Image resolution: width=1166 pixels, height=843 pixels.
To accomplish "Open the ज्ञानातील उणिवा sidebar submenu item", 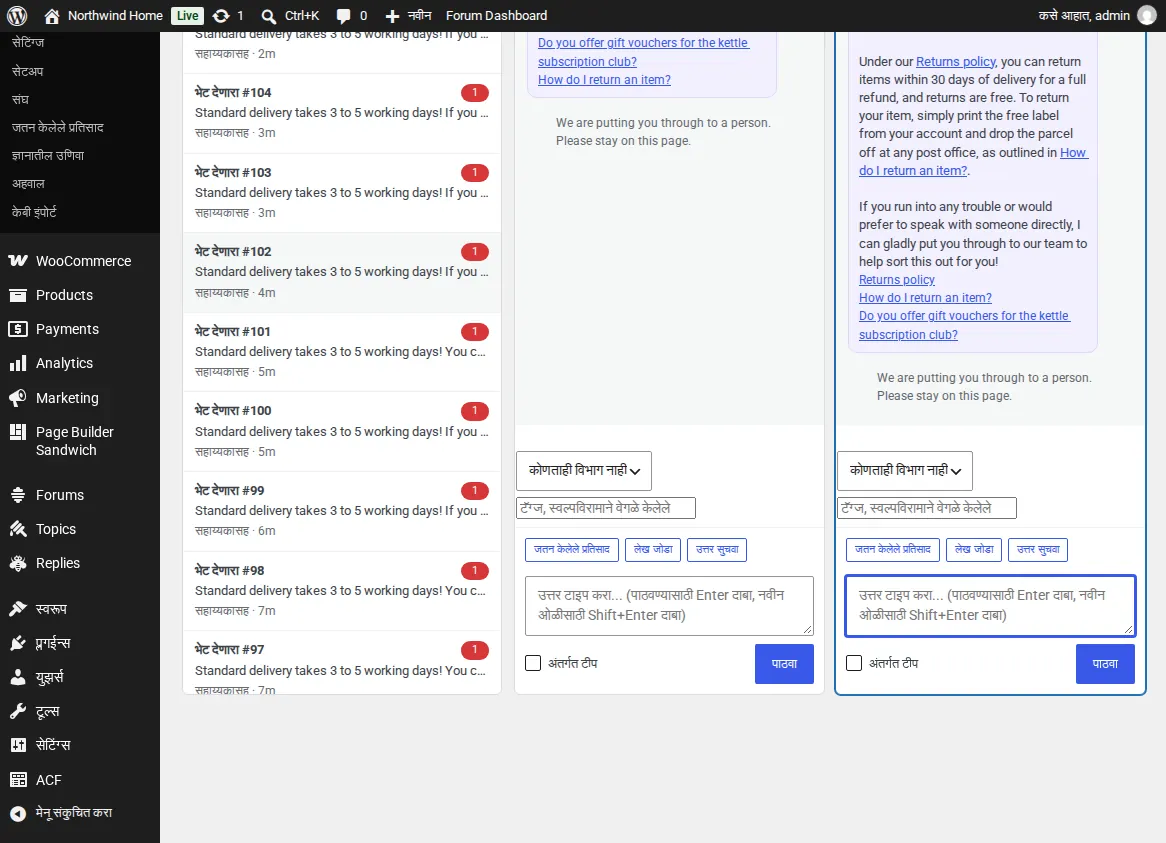I will tap(48, 155).
